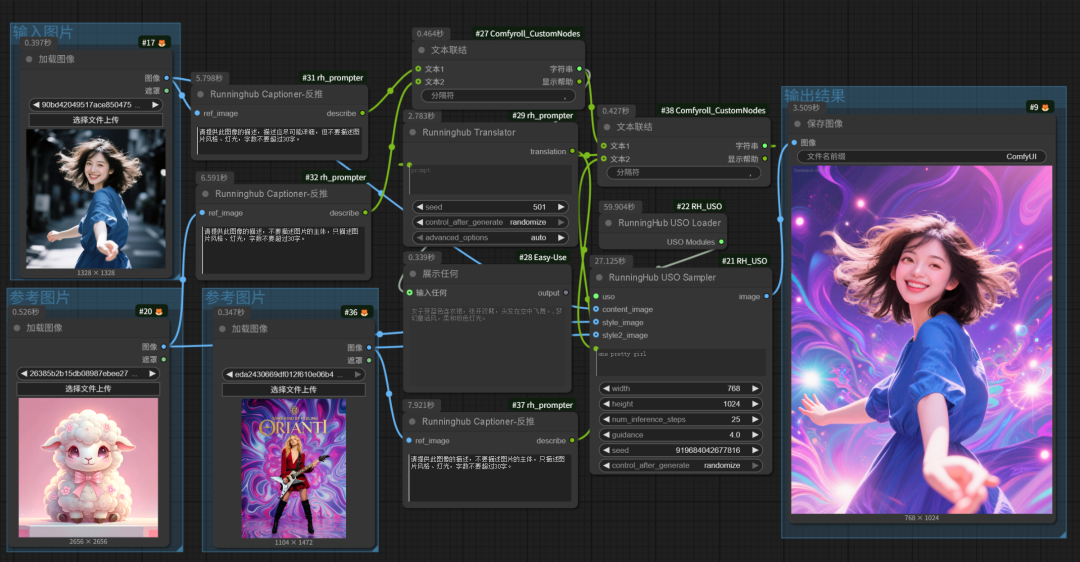Collapse the #36 加载图像 node
This screenshot has height=562, width=1080.
[x=222, y=329]
